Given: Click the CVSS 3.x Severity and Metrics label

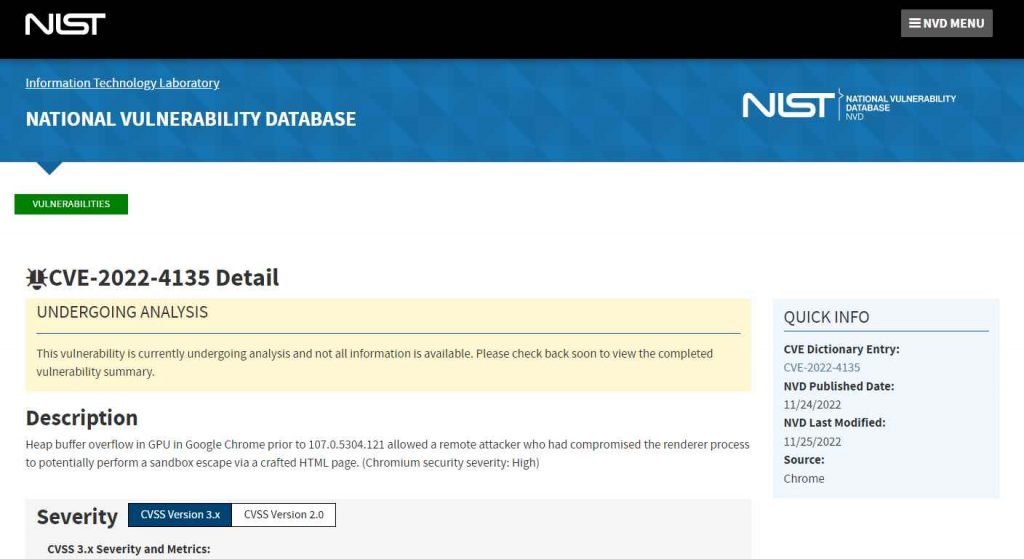Looking at the screenshot, I should (129, 549).
